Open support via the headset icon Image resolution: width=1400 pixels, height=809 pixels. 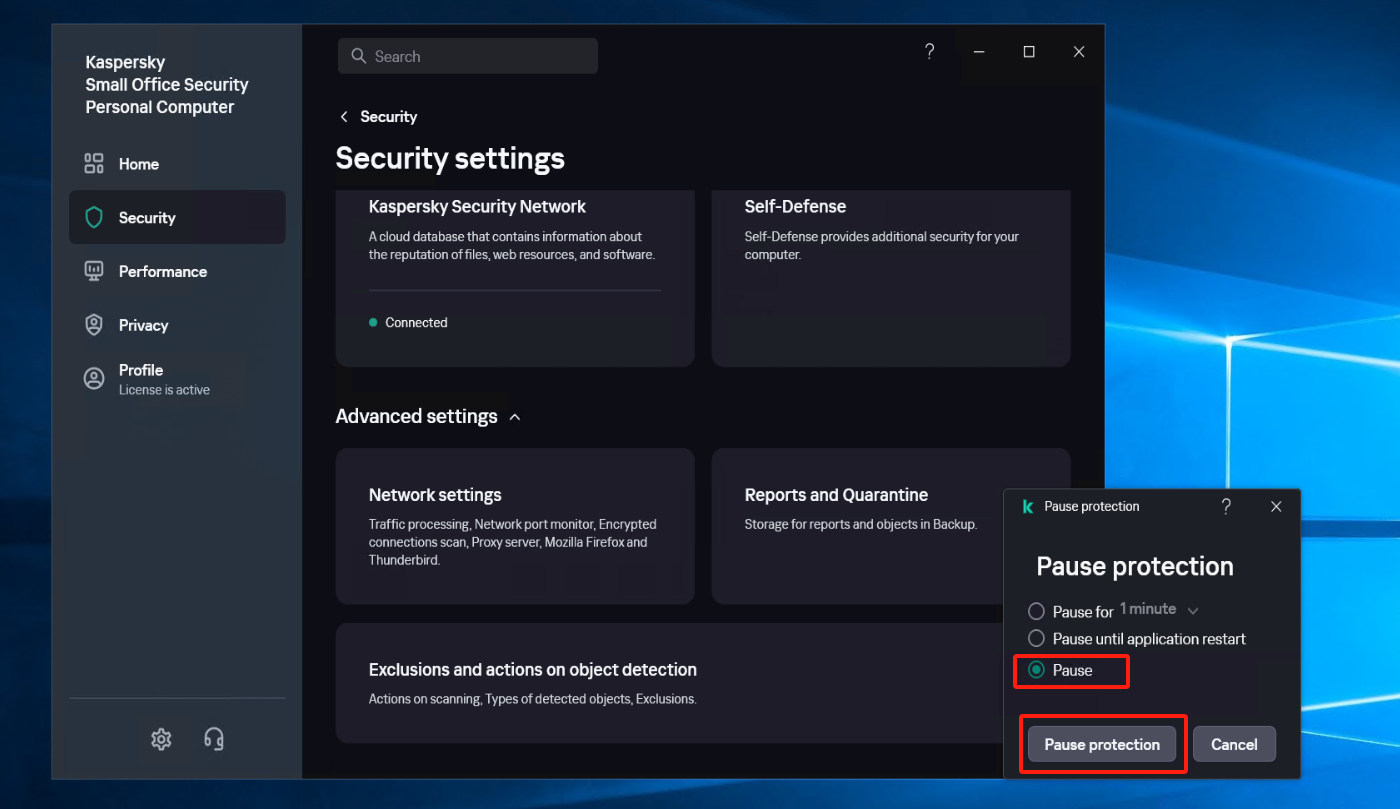[x=213, y=739]
